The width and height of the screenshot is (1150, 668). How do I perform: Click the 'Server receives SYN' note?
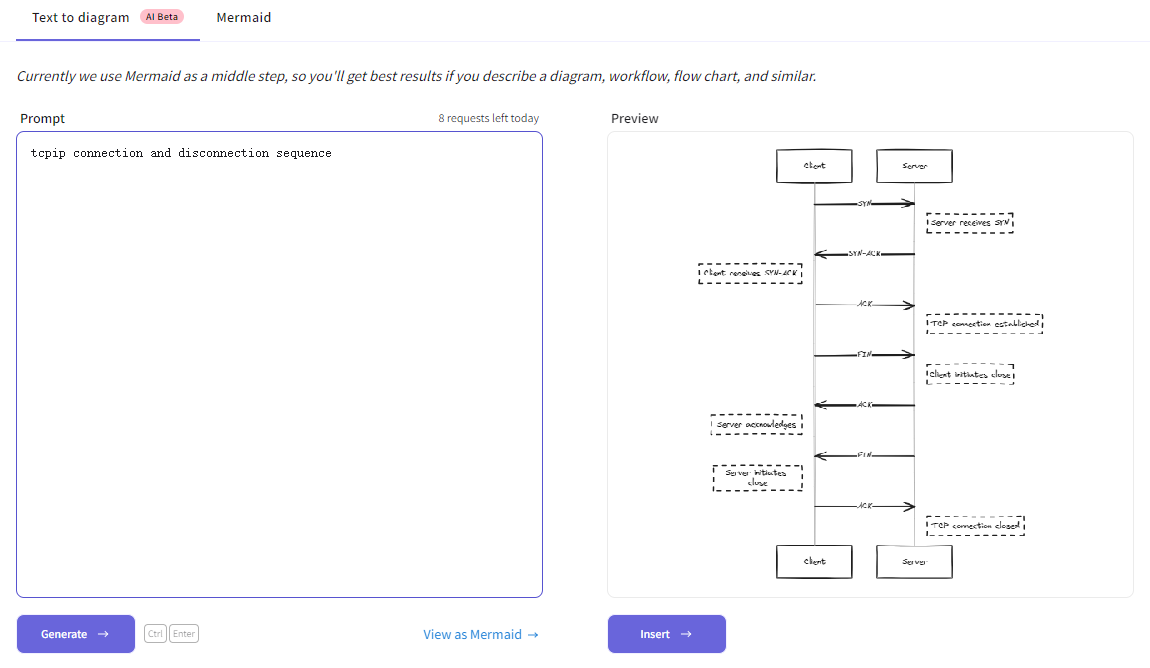[x=970, y=221]
